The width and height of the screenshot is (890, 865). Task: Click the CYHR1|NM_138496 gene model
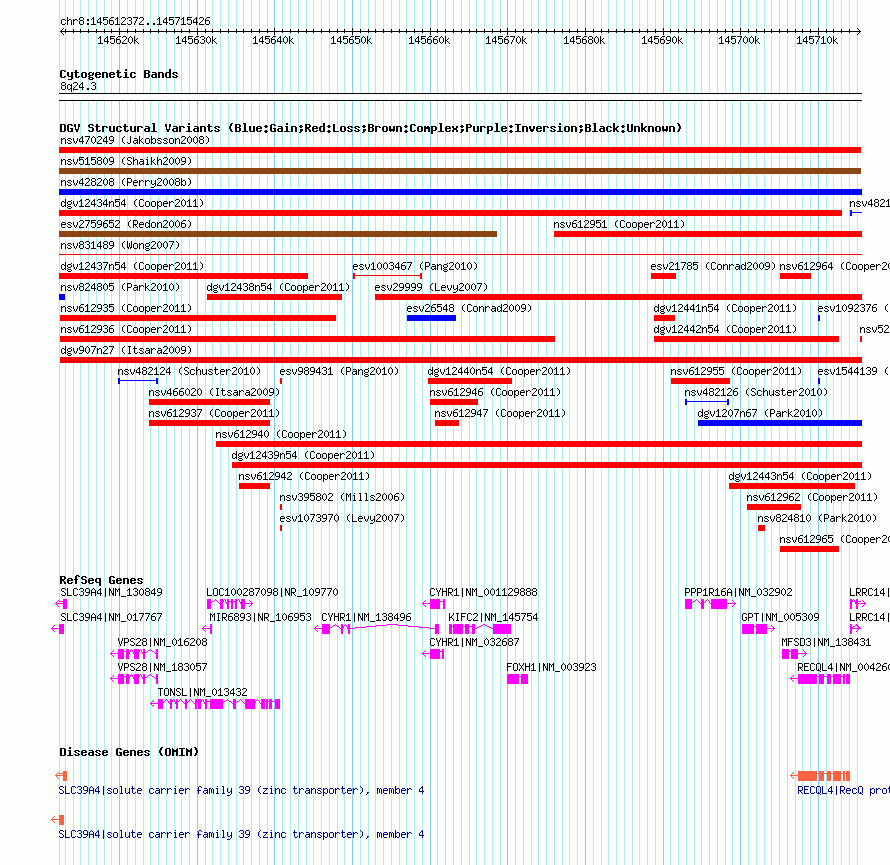pos(377,629)
